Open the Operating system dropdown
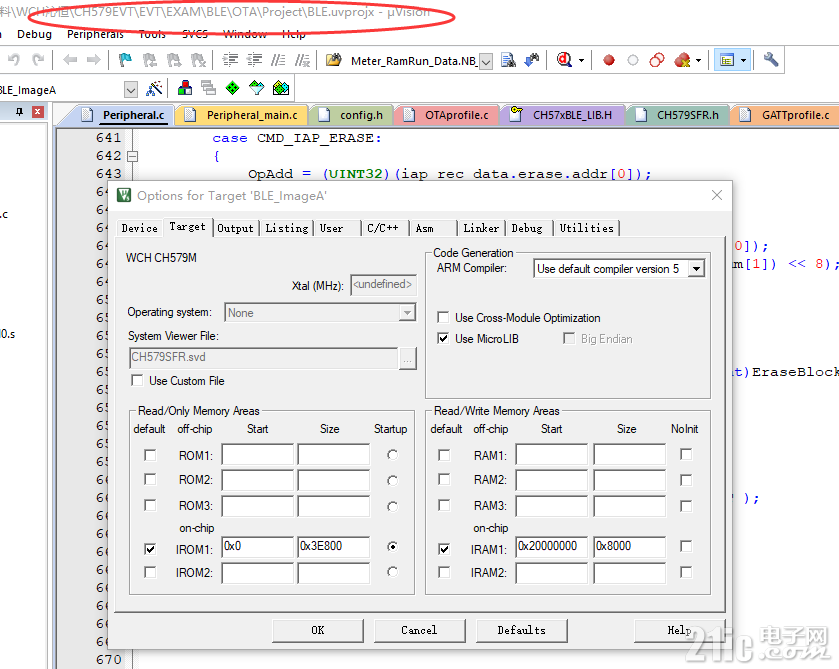The width and height of the screenshot is (839, 669). [x=407, y=312]
